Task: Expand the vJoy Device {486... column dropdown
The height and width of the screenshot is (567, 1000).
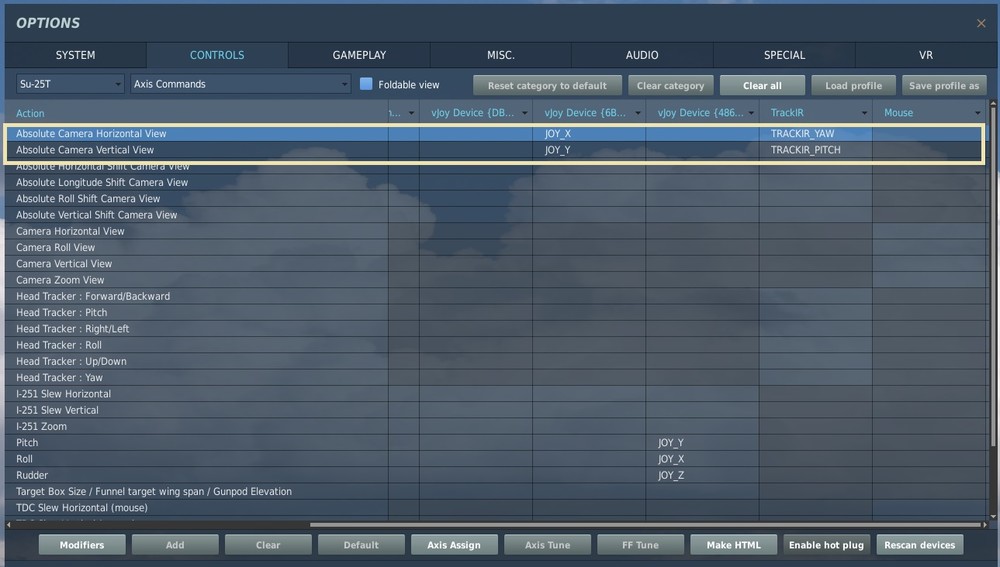Action: (751, 114)
